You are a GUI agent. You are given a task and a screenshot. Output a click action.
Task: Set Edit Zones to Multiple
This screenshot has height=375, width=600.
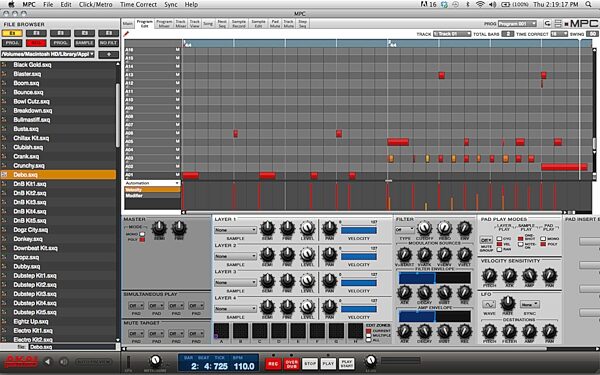[x=368, y=336]
